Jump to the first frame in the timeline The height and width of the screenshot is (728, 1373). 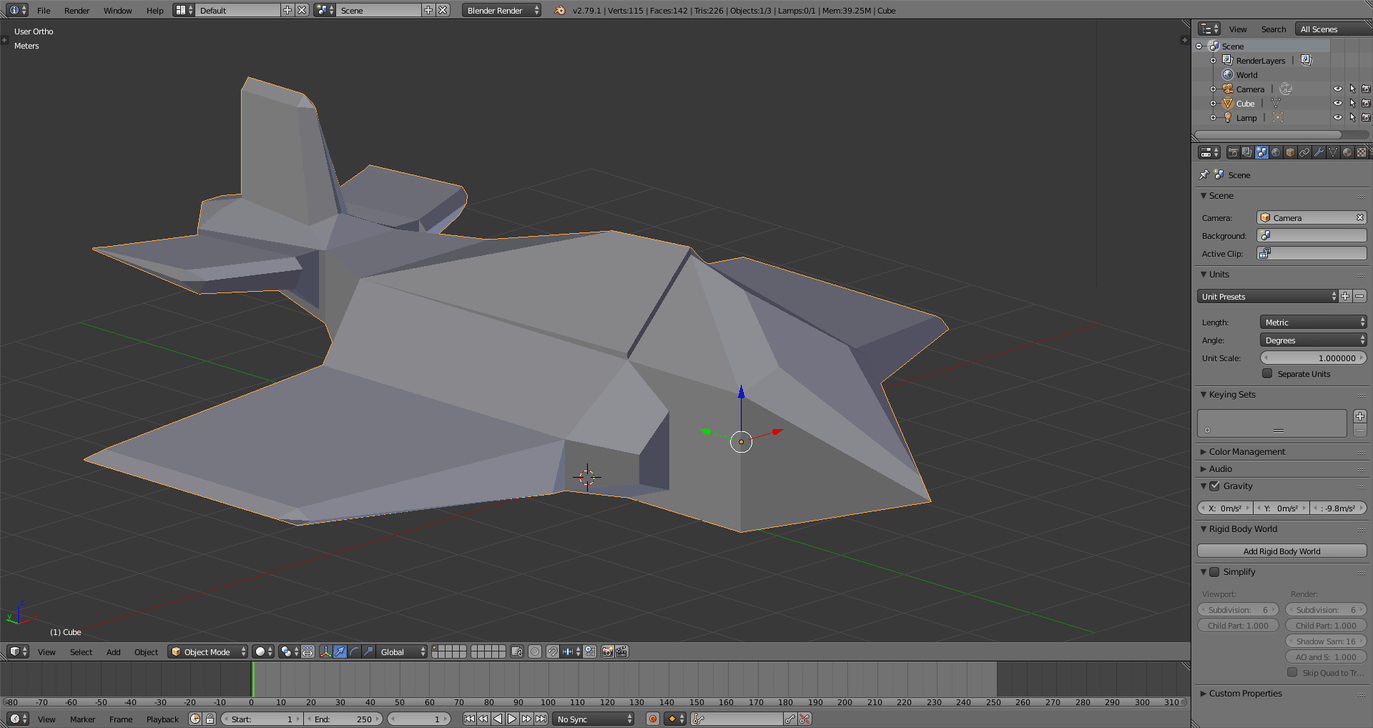(x=469, y=719)
